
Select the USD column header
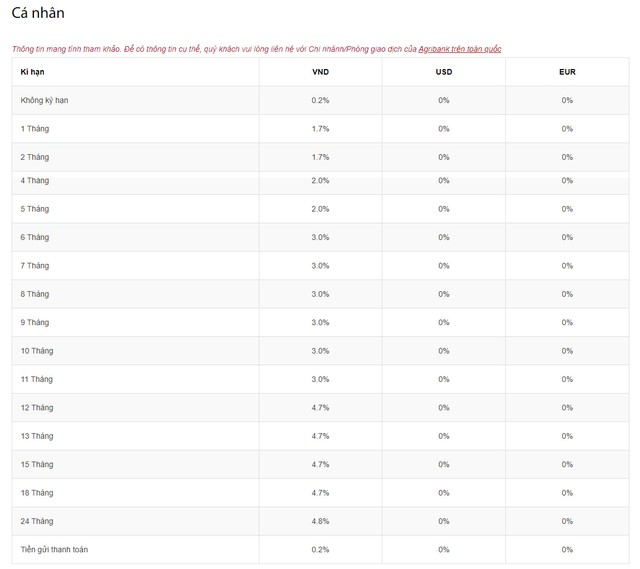(x=444, y=72)
